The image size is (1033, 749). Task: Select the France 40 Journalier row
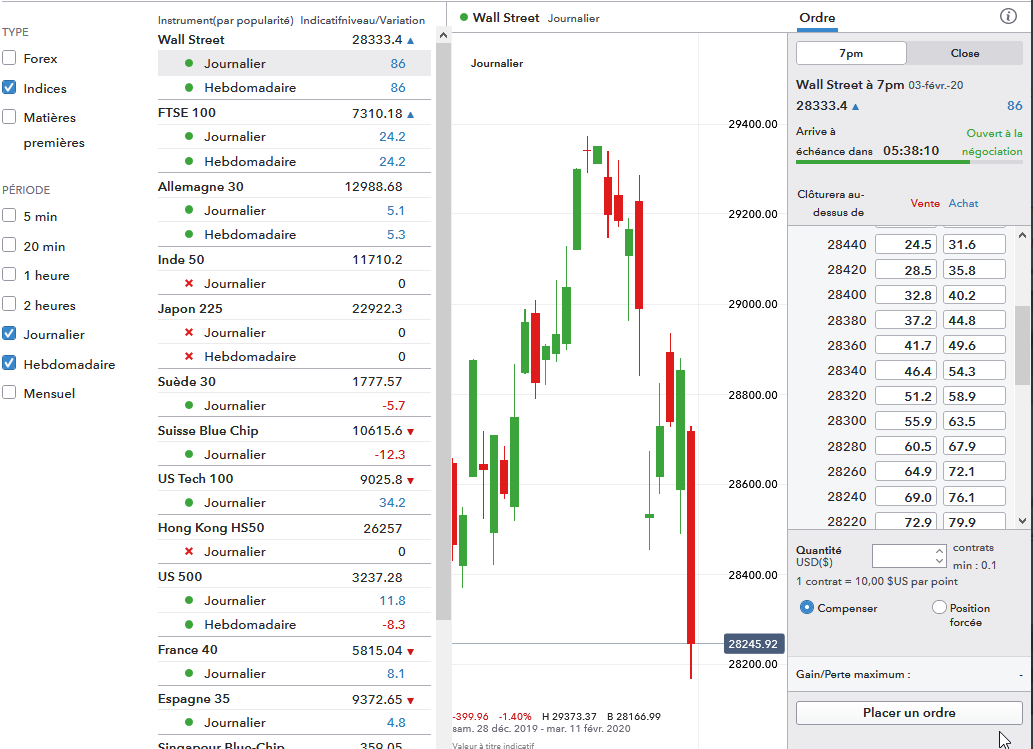click(x=294, y=674)
